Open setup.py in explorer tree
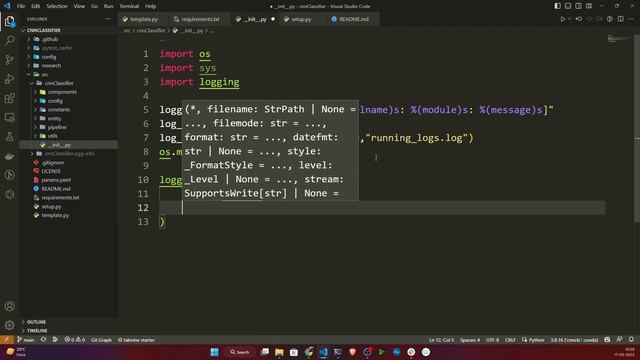Image resolution: width=640 pixels, height=360 pixels. pyautogui.click(x=51, y=207)
